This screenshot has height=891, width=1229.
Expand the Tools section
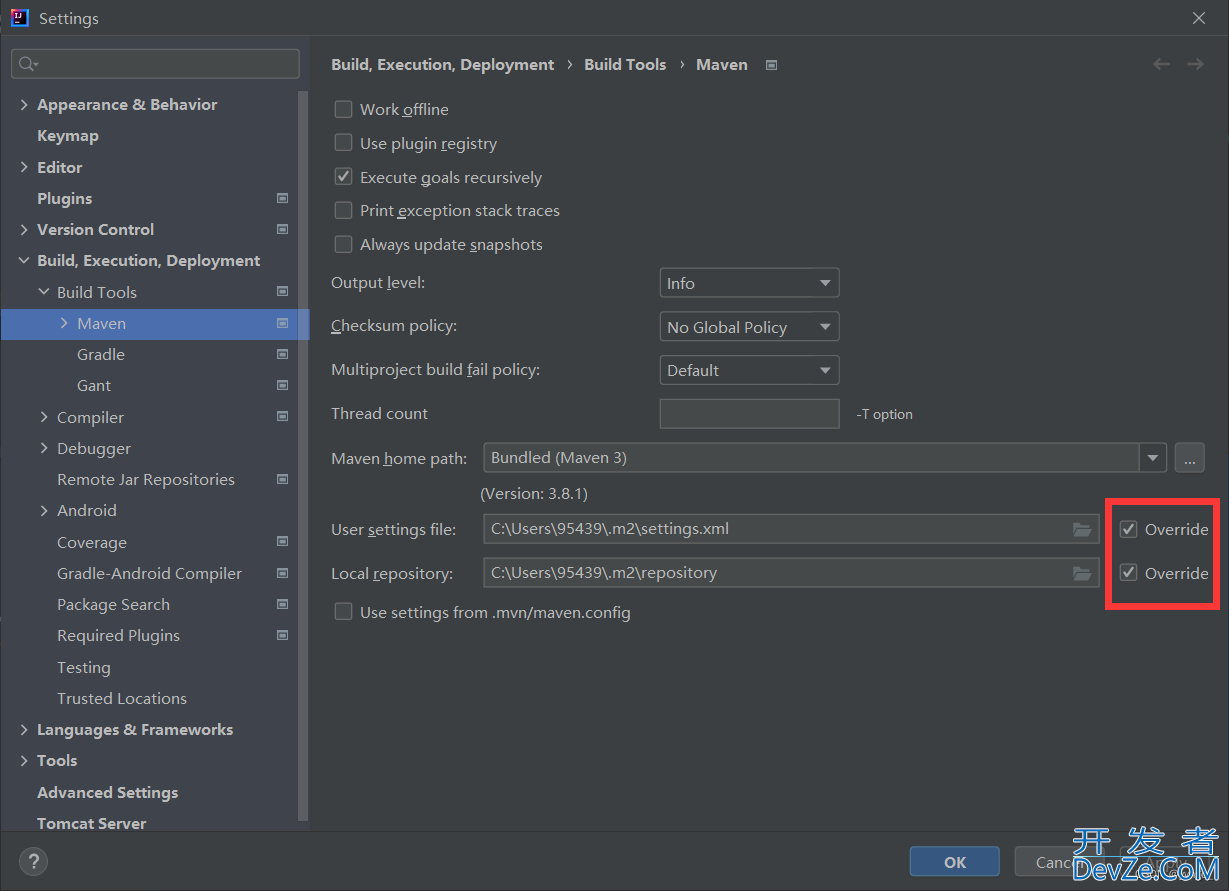(24, 760)
